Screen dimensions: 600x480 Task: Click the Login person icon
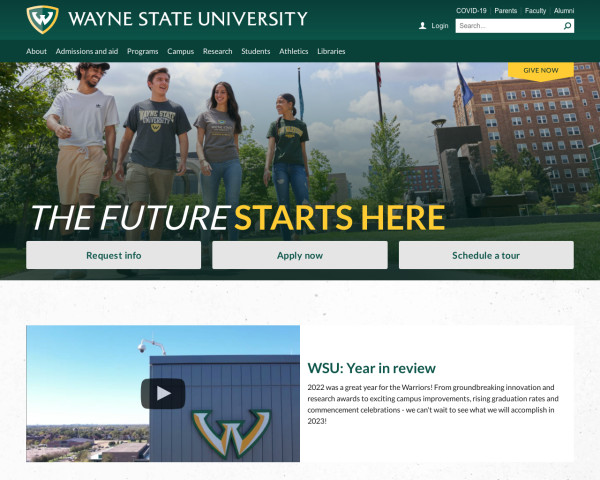422,26
